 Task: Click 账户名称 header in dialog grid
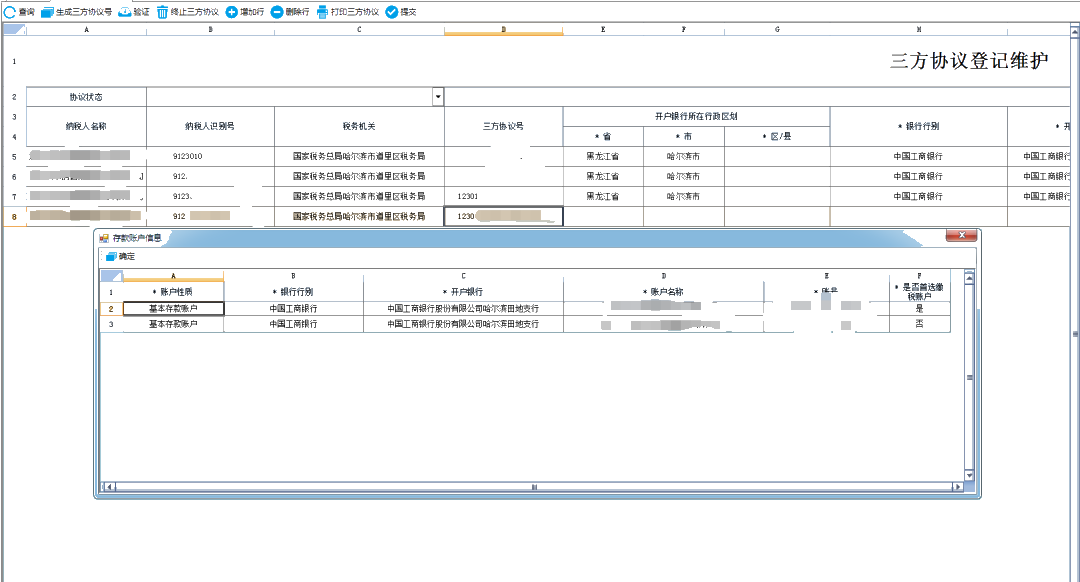tap(663, 291)
